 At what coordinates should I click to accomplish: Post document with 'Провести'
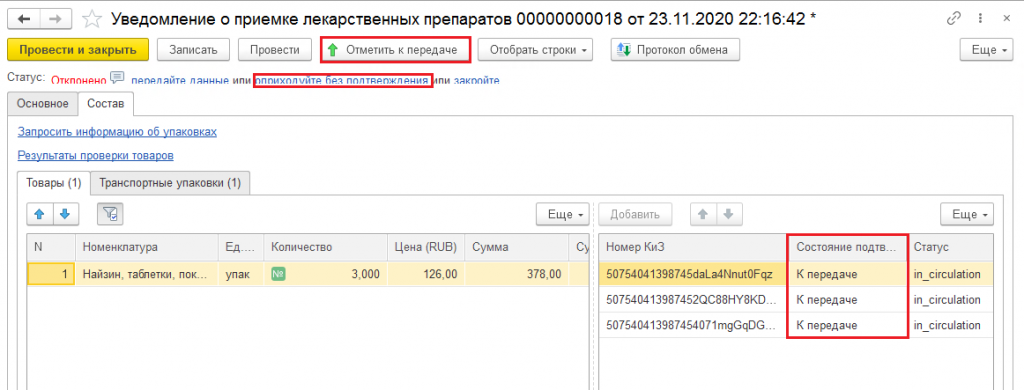click(x=275, y=50)
